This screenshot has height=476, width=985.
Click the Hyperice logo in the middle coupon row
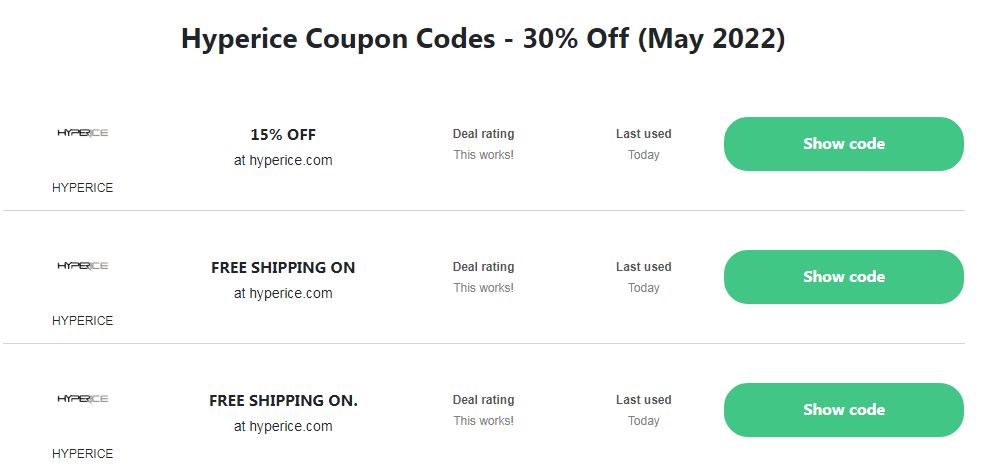click(83, 266)
